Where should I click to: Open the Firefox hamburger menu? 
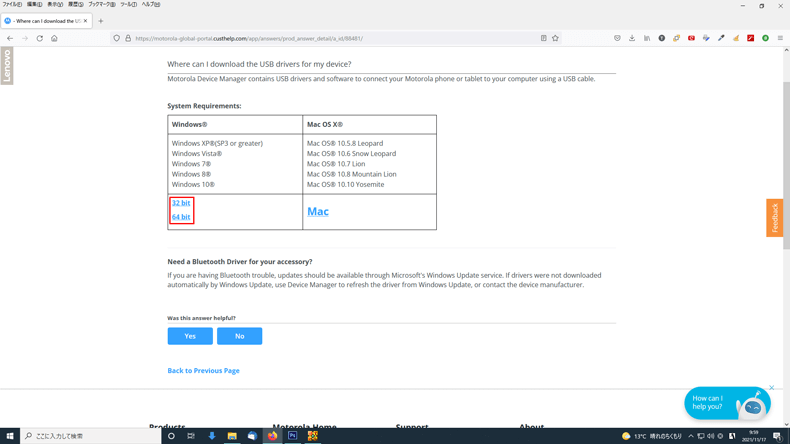pos(780,38)
